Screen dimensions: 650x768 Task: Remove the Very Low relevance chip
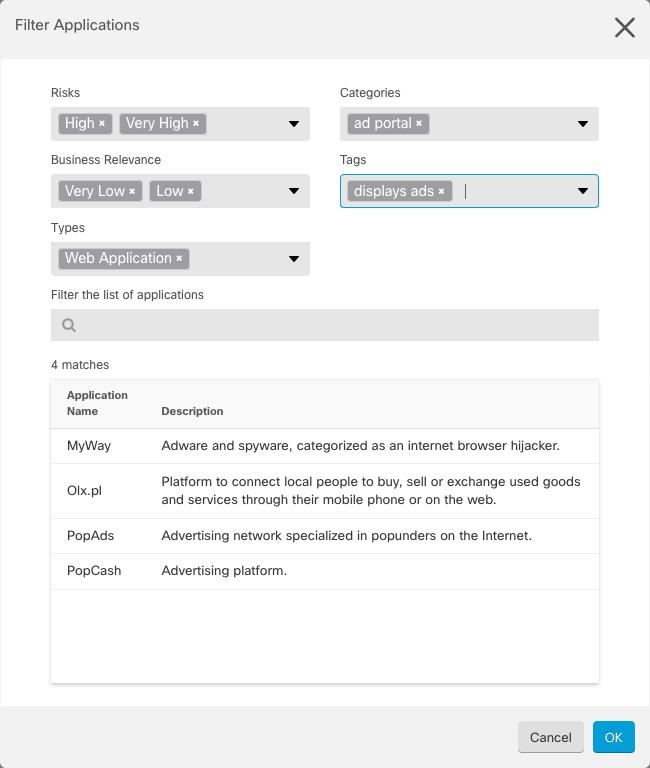pyautogui.click(x=132, y=191)
